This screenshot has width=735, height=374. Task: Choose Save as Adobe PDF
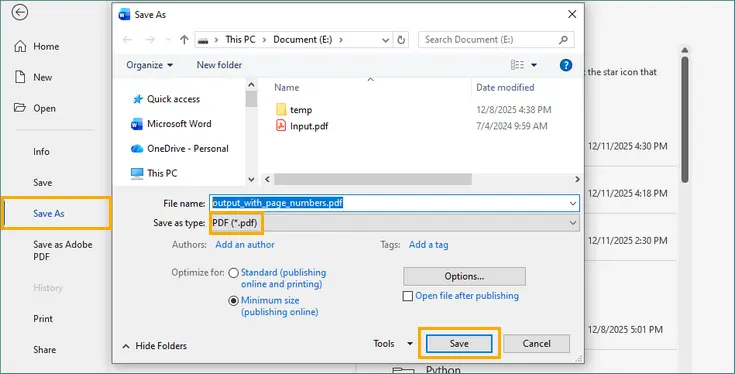coord(63,251)
